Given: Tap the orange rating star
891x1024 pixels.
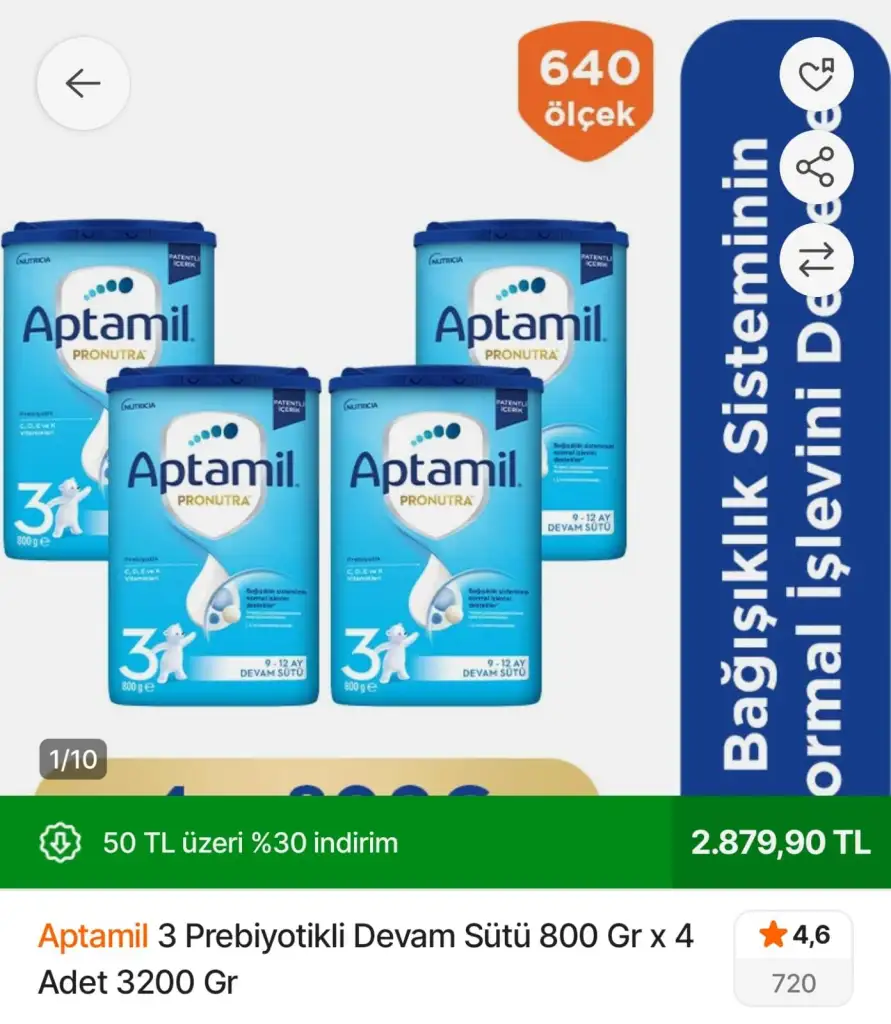Looking at the screenshot, I should click(773, 935).
